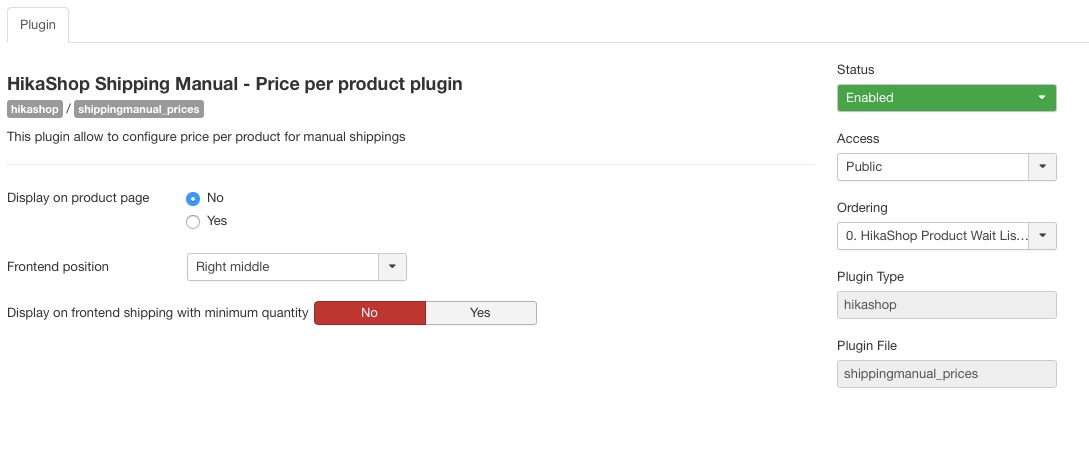
Task: Click the Plugin File field
Action: (x=946, y=374)
